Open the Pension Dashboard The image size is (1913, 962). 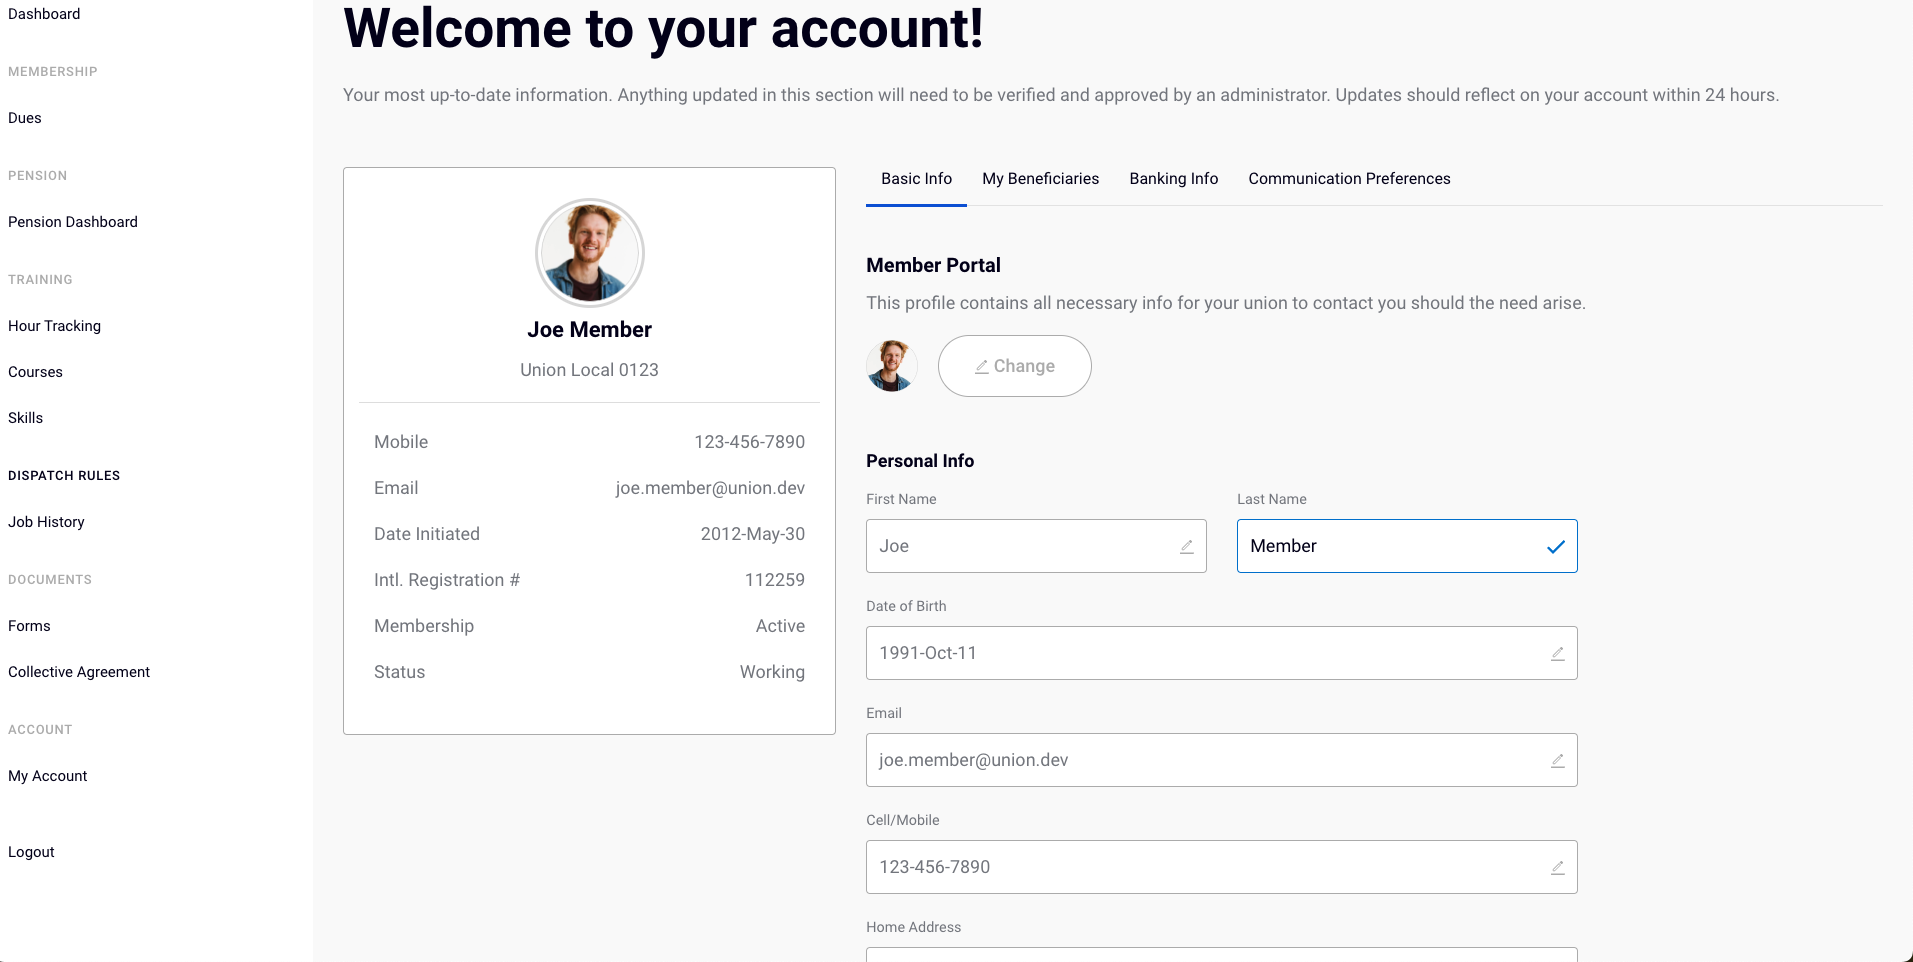[72, 221]
